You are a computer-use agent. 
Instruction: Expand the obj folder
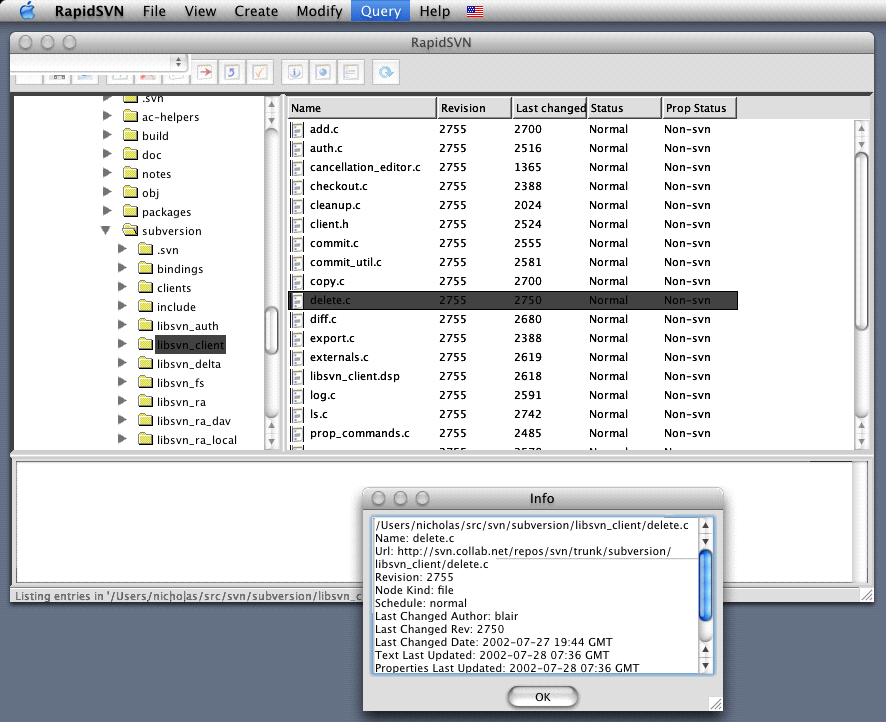pyautogui.click(x=107, y=192)
